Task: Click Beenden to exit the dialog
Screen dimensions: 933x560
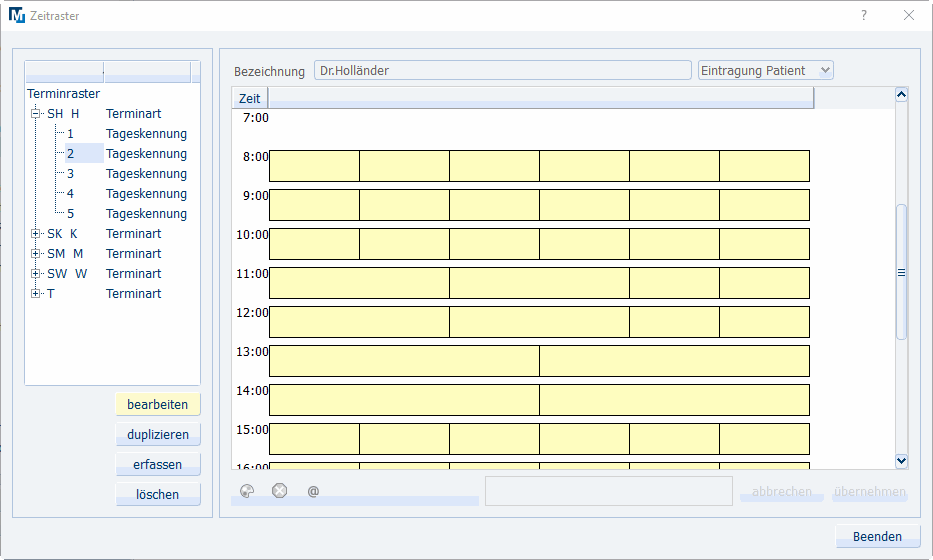Action: point(877,537)
